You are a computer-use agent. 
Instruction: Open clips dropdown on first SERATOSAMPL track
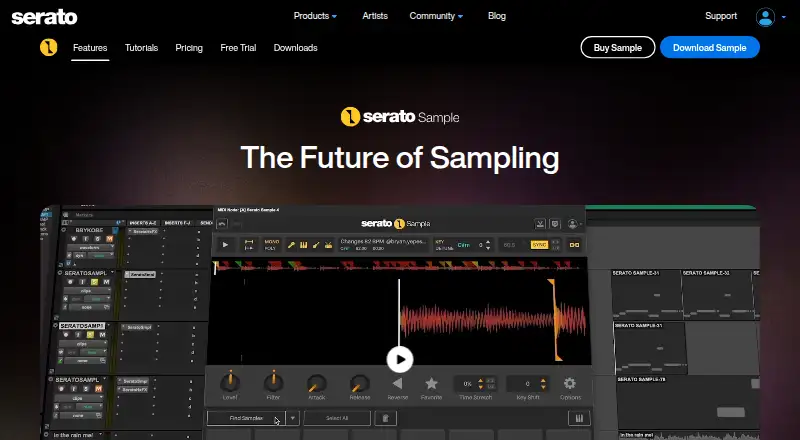click(x=87, y=290)
